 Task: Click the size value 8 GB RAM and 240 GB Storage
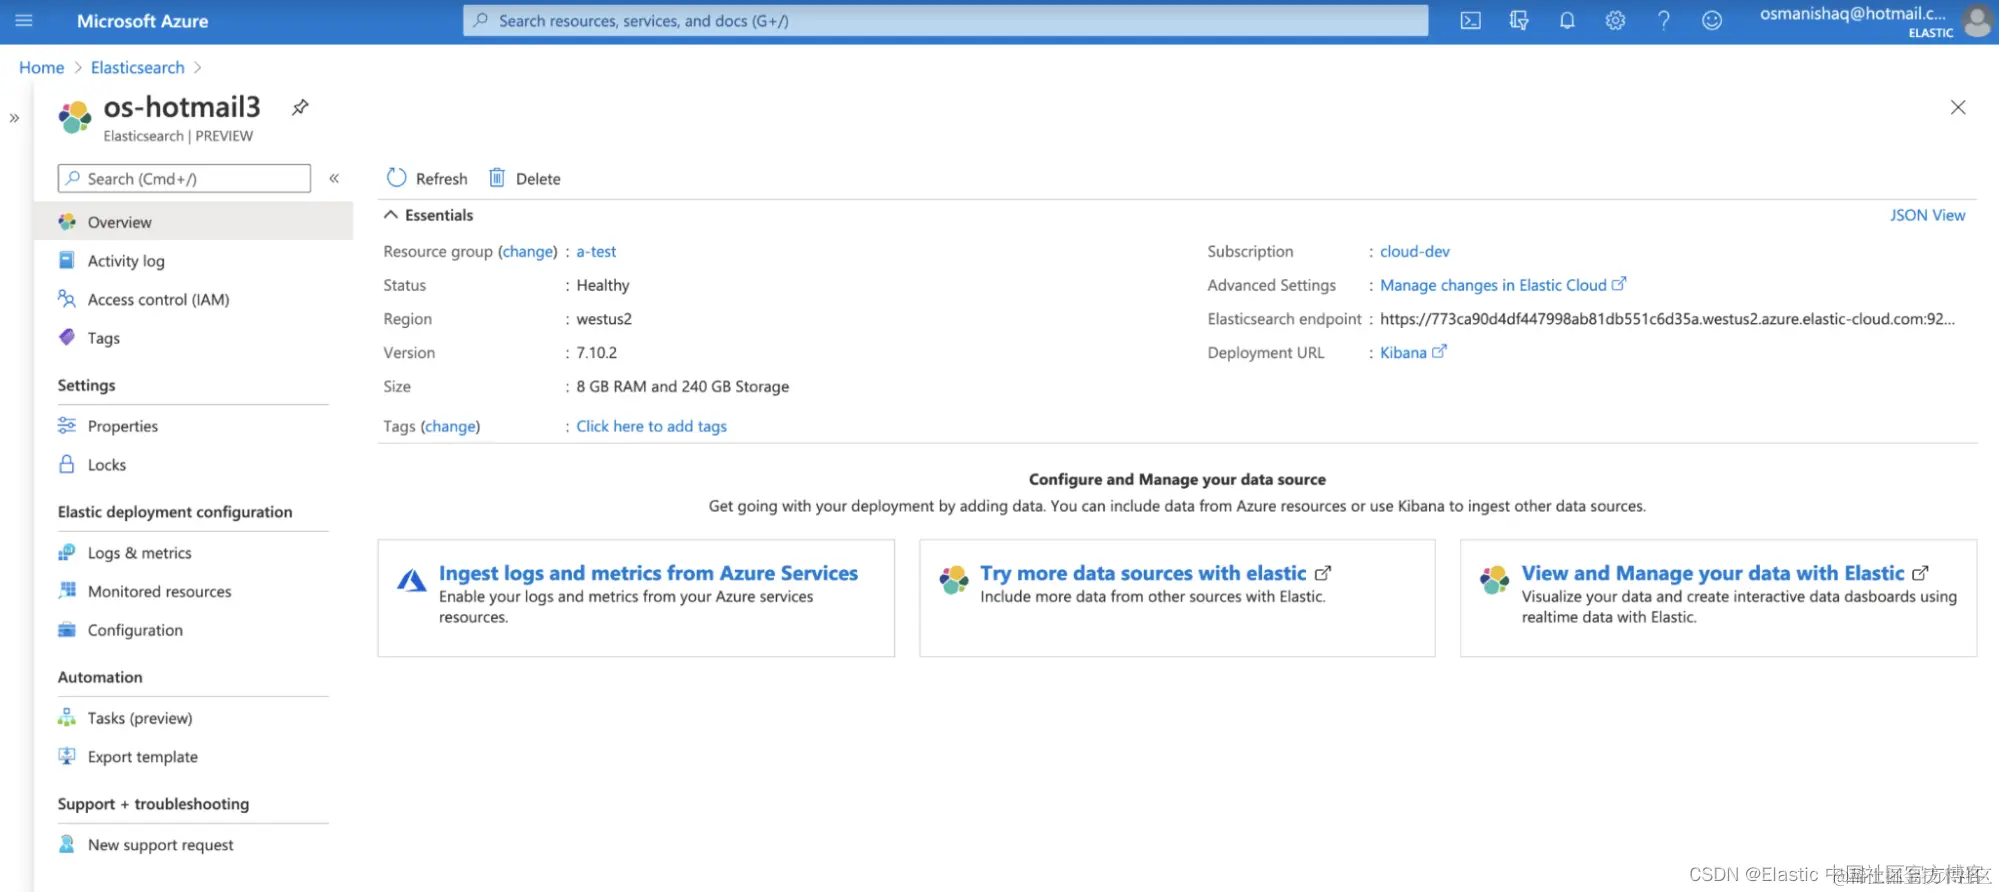(682, 387)
